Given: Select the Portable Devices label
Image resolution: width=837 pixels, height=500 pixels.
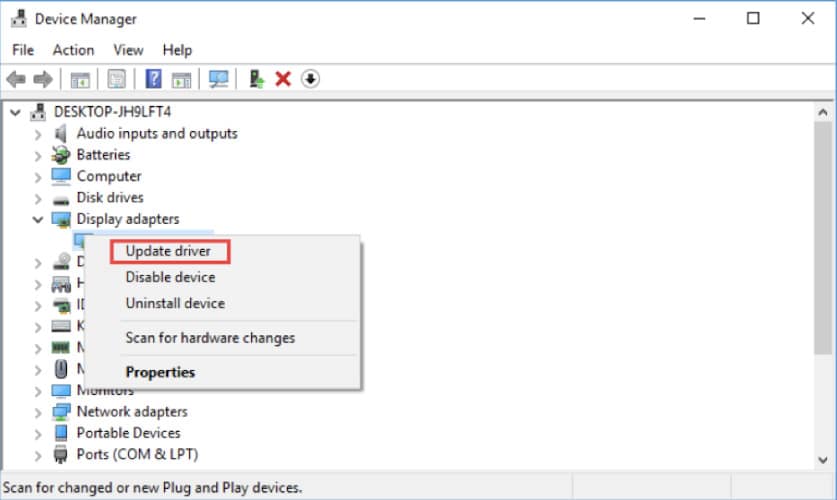Looking at the screenshot, I should (x=128, y=433).
